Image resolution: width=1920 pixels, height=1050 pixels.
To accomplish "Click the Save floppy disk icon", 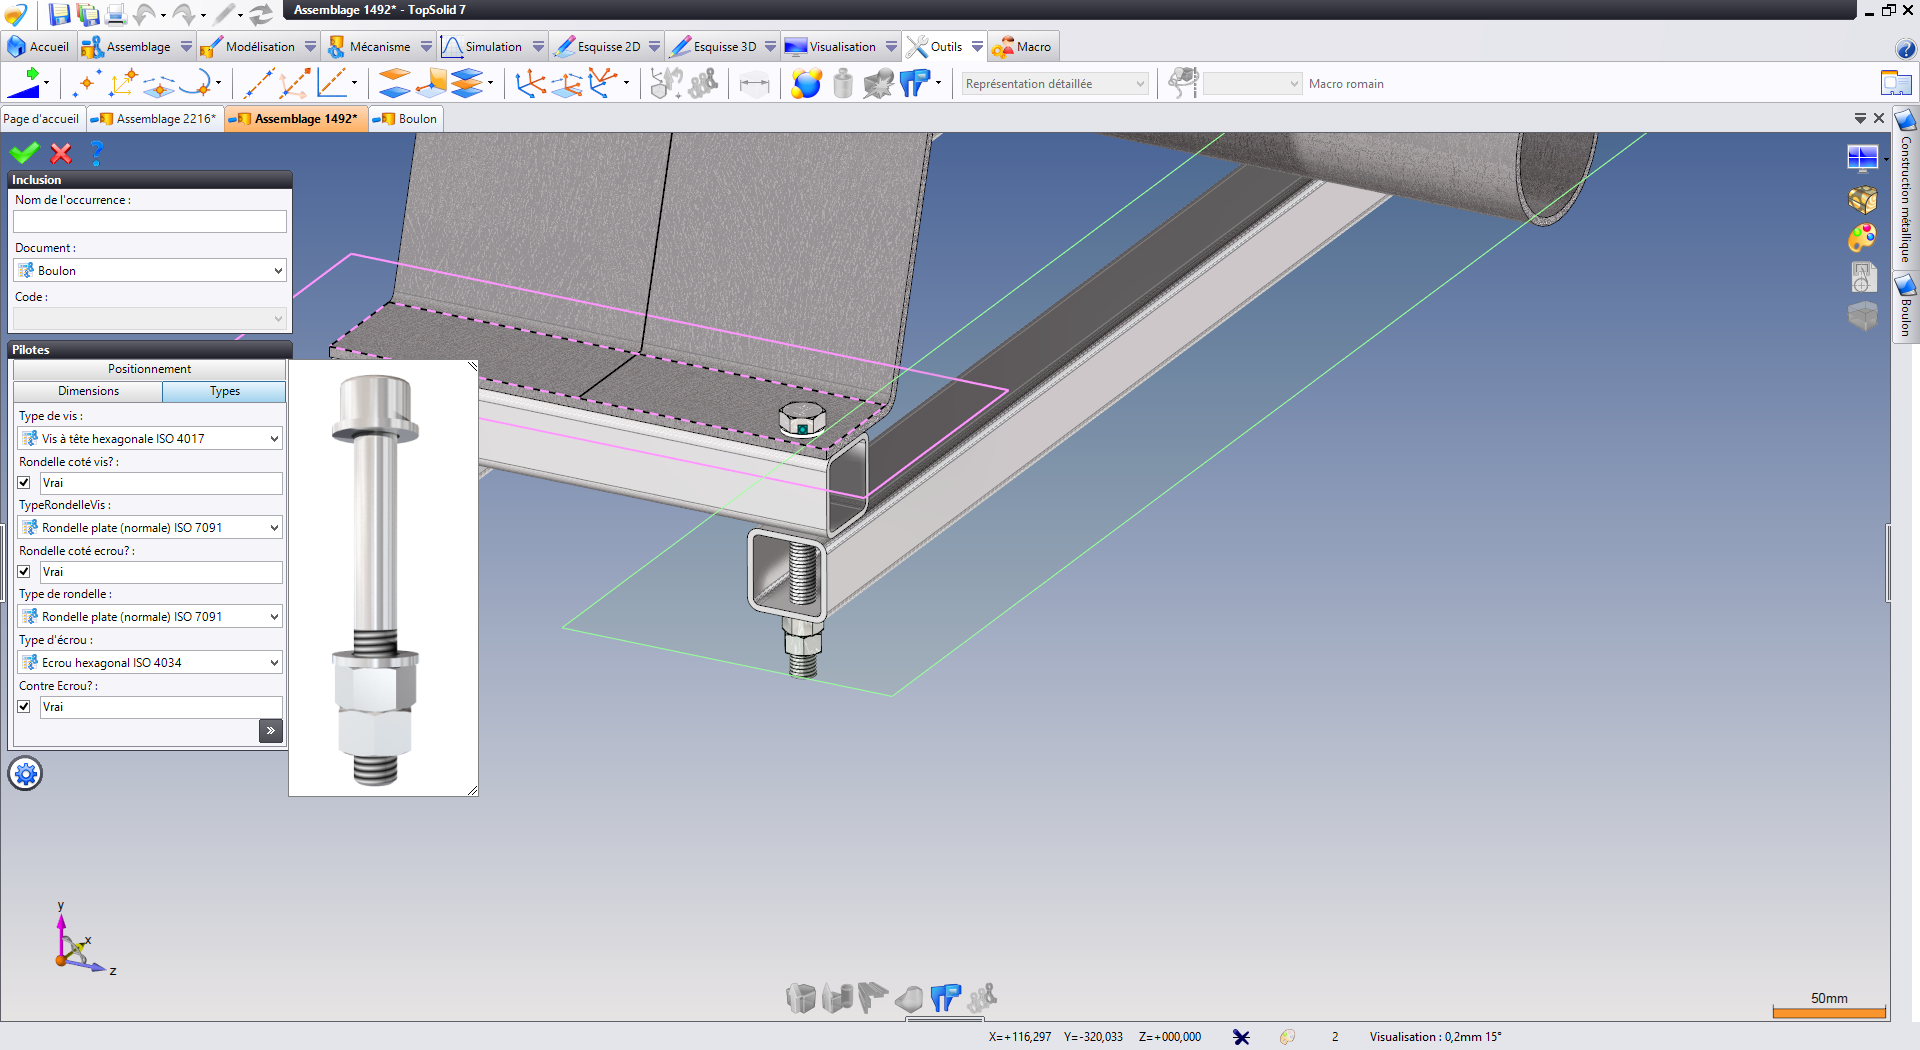I will 60,14.
